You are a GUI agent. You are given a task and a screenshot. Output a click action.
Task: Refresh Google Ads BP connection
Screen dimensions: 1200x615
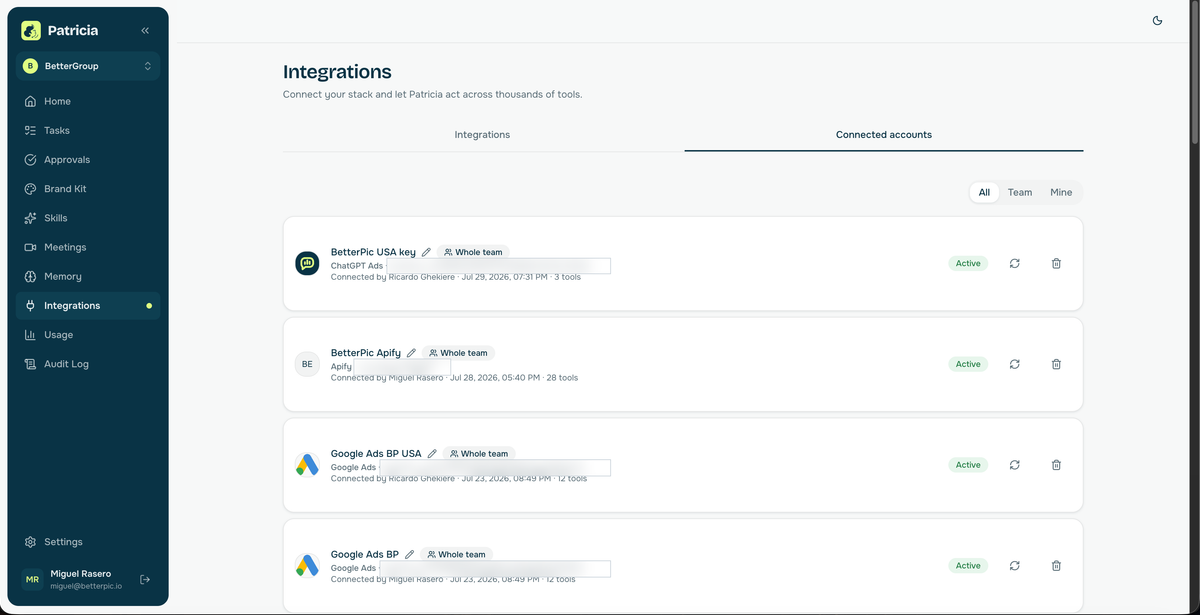click(1015, 566)
